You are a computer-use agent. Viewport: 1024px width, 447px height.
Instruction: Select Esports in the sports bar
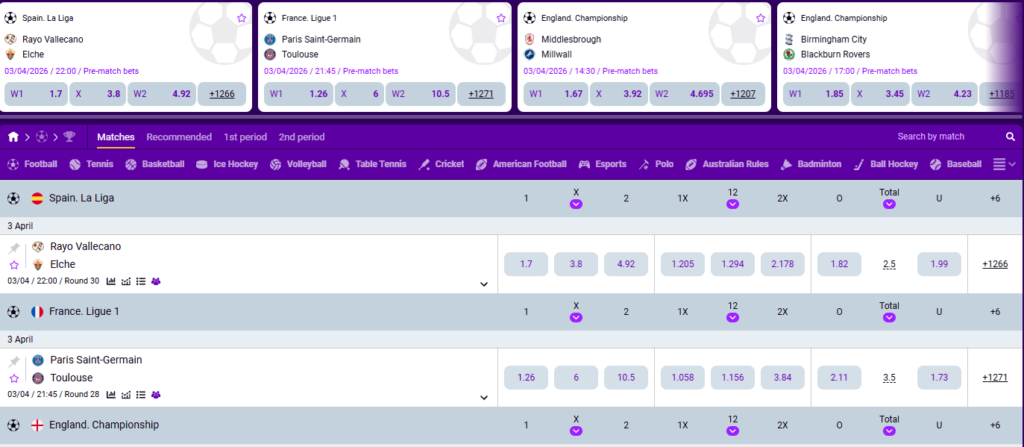click(x=602, y=164)
